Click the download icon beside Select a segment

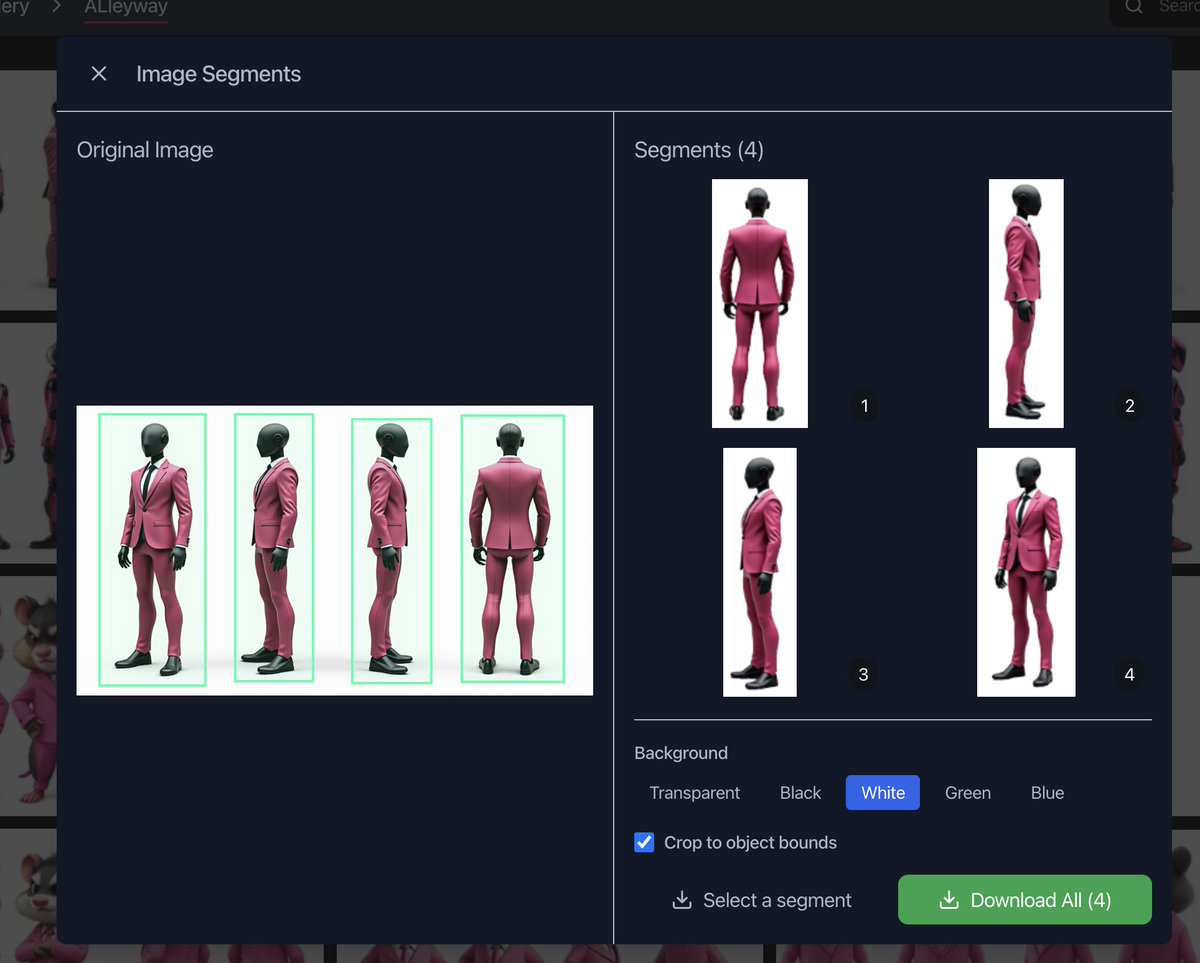682,900
